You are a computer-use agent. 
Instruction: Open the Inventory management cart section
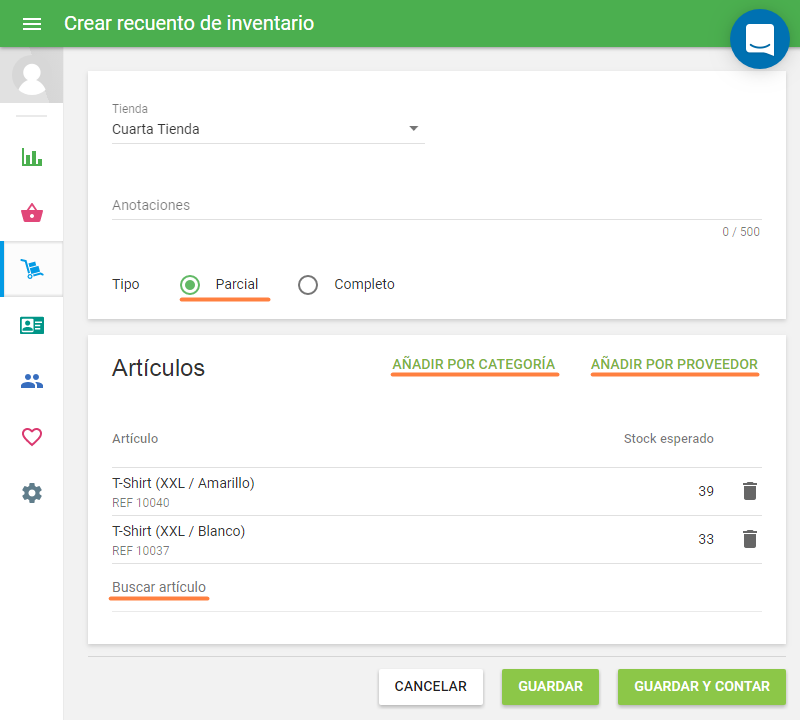pos(32,269)
